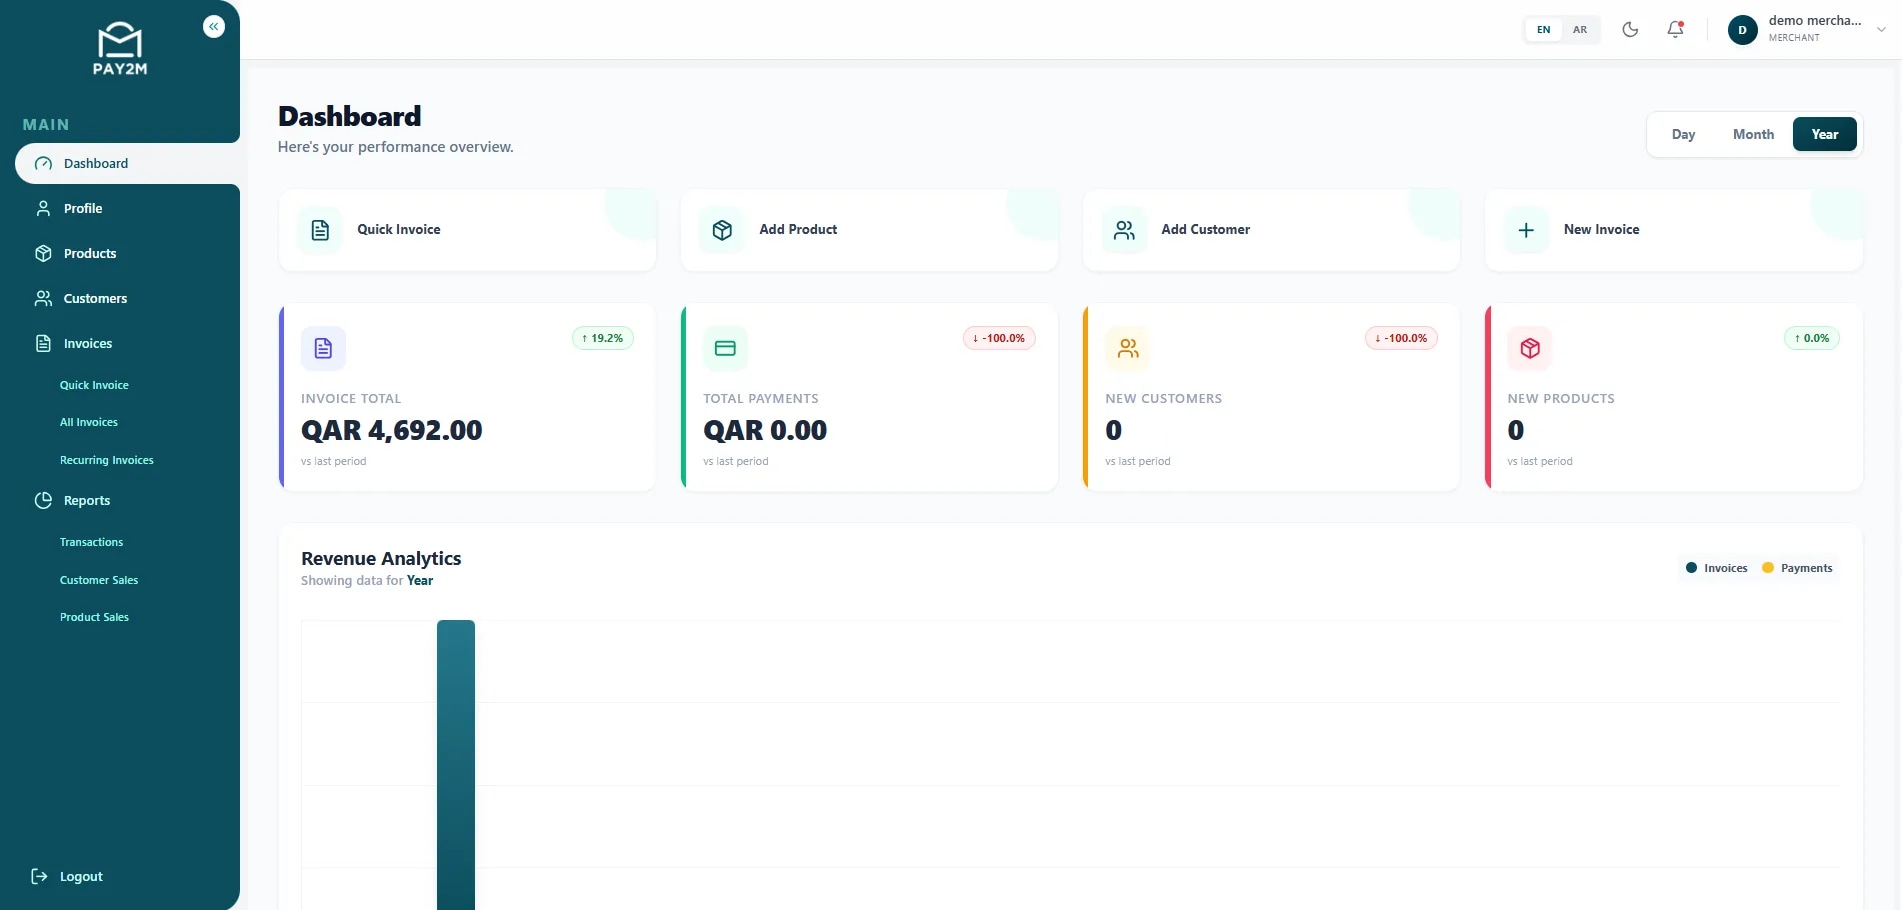
Task: Click the MERCHANT role label
Action: point(1794,38)
